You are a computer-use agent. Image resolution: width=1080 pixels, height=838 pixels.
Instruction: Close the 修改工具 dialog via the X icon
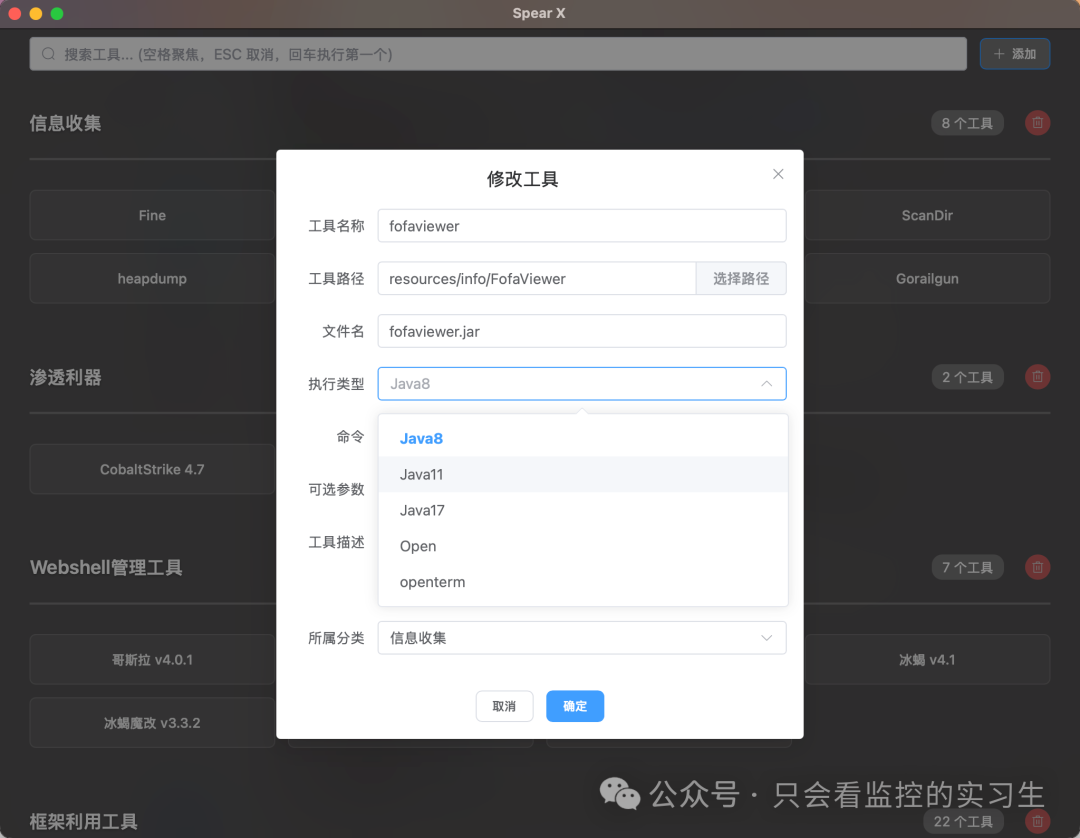point(778,173)
